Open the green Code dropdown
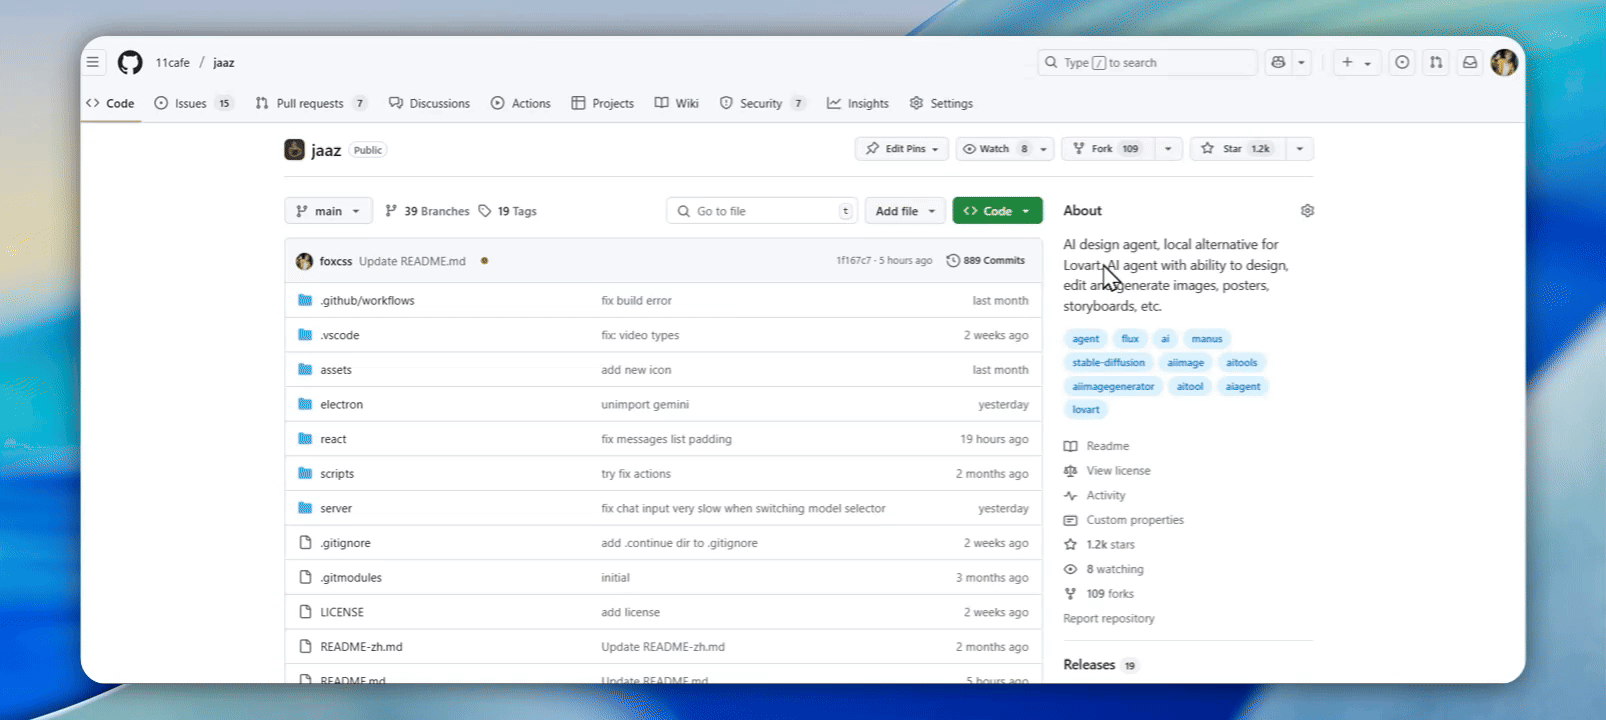Image resolution: width=1606 pixels, height=720 pixels. pos(997,211)
